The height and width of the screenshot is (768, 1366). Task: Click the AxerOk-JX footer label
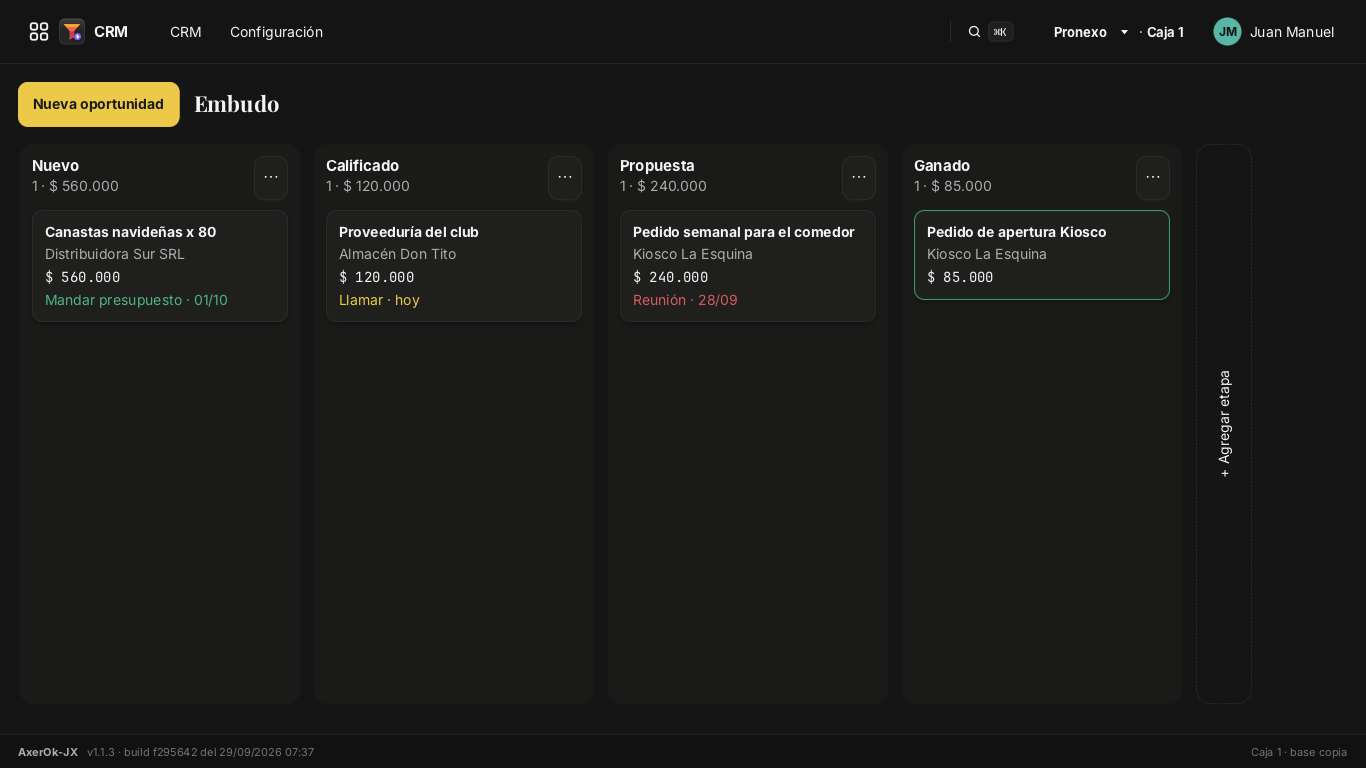click(x=48, y=752)
